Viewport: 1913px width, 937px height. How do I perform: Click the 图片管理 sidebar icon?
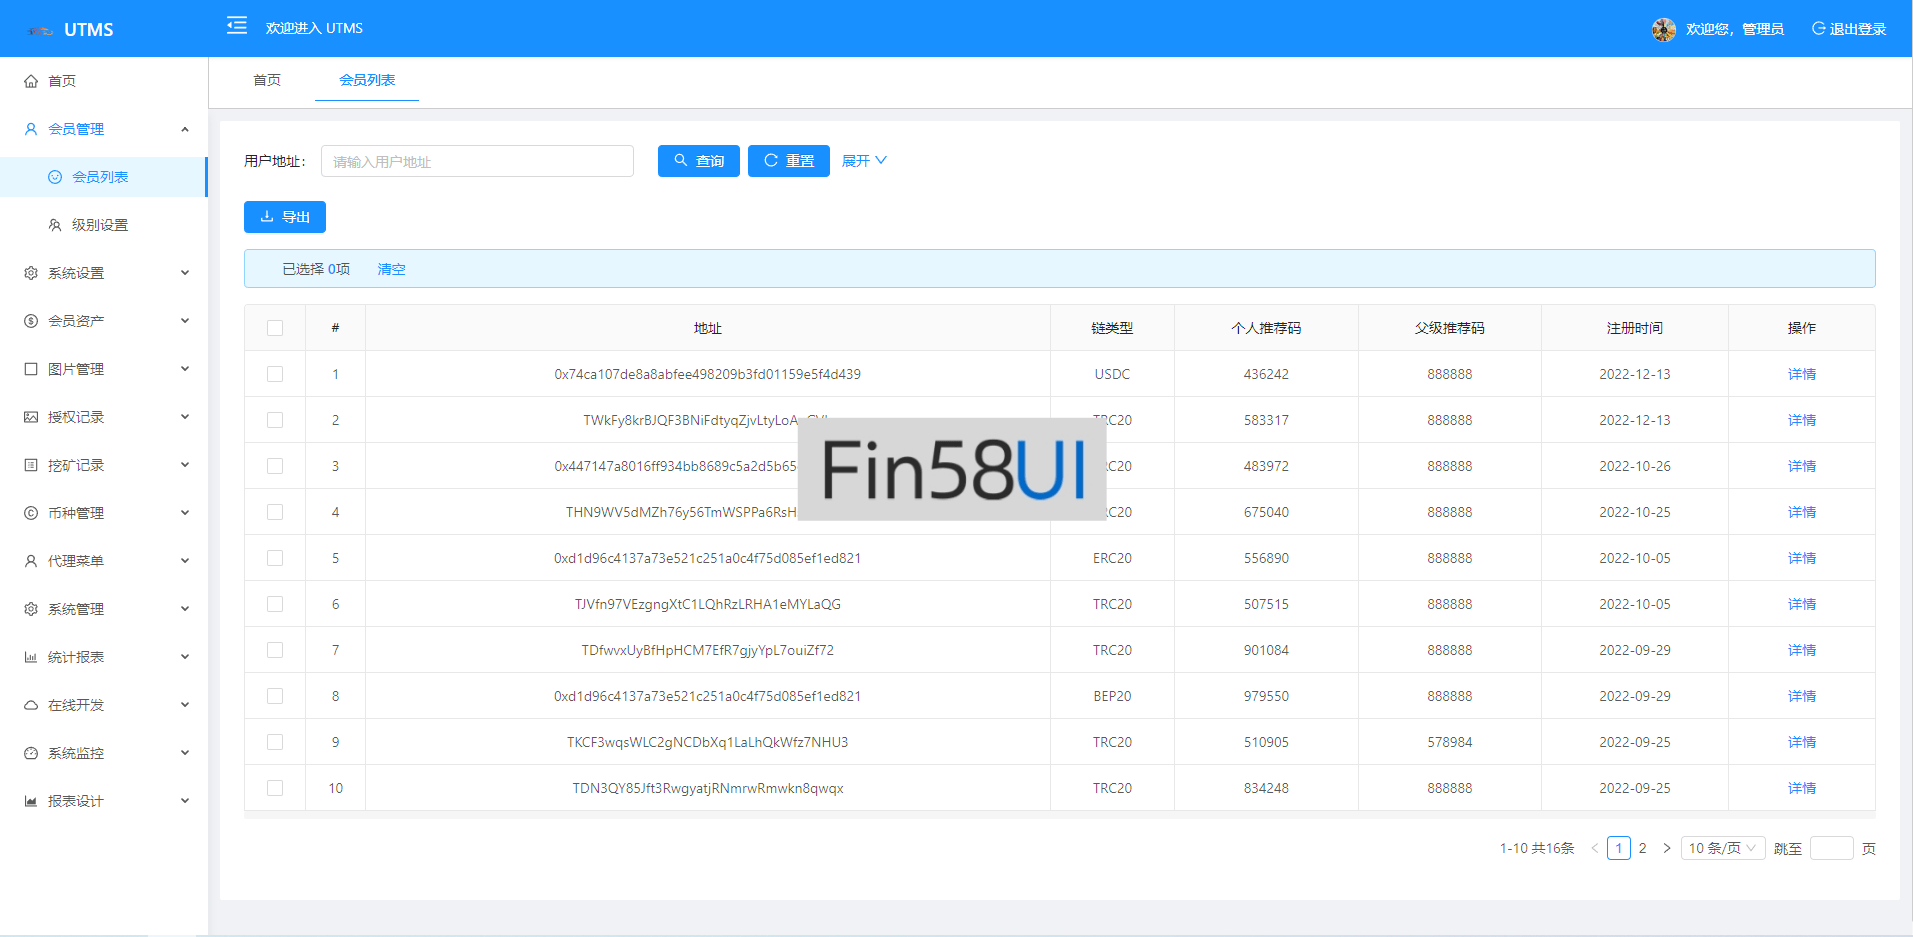31,369
